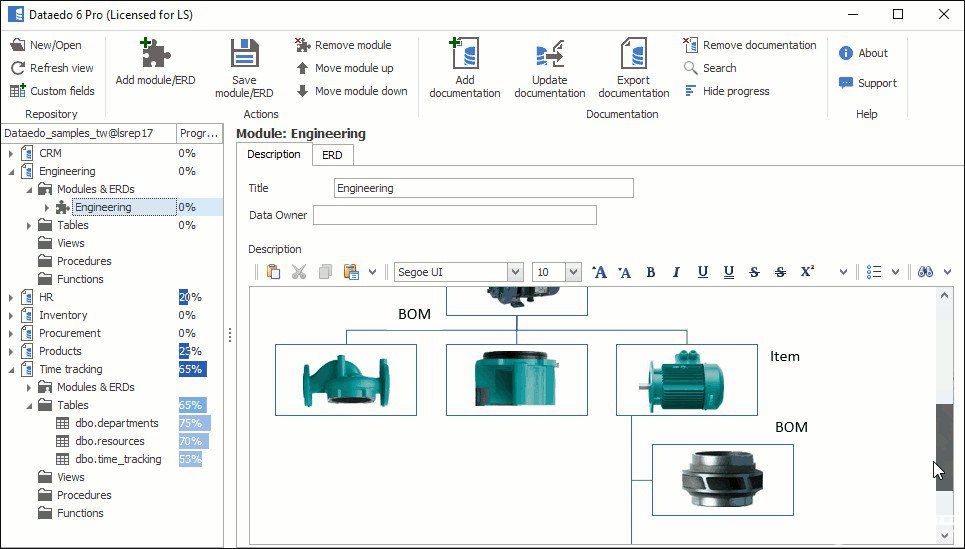965x549 pixels.
Task: Open clipboard toolbar overflow arrow
Action: pos(372,271)
